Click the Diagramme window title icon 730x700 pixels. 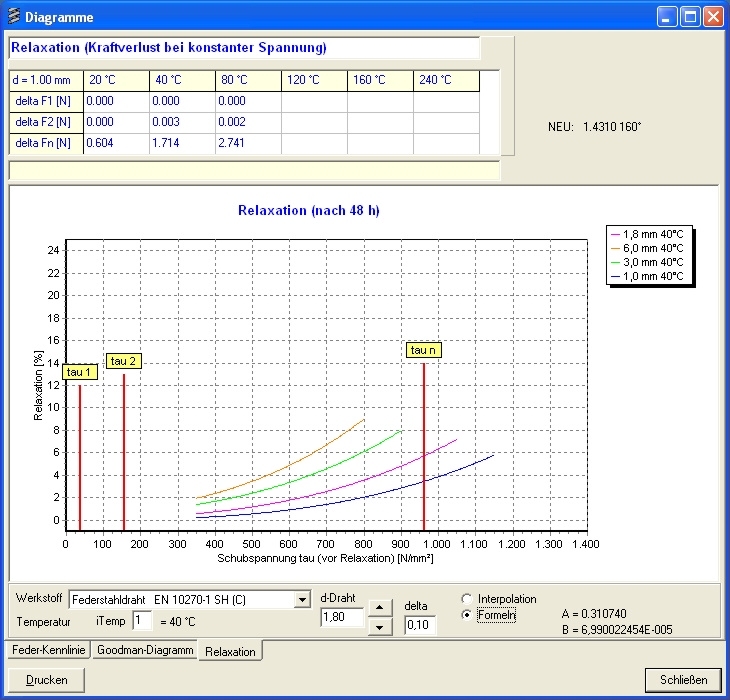[x=13, y=17]
